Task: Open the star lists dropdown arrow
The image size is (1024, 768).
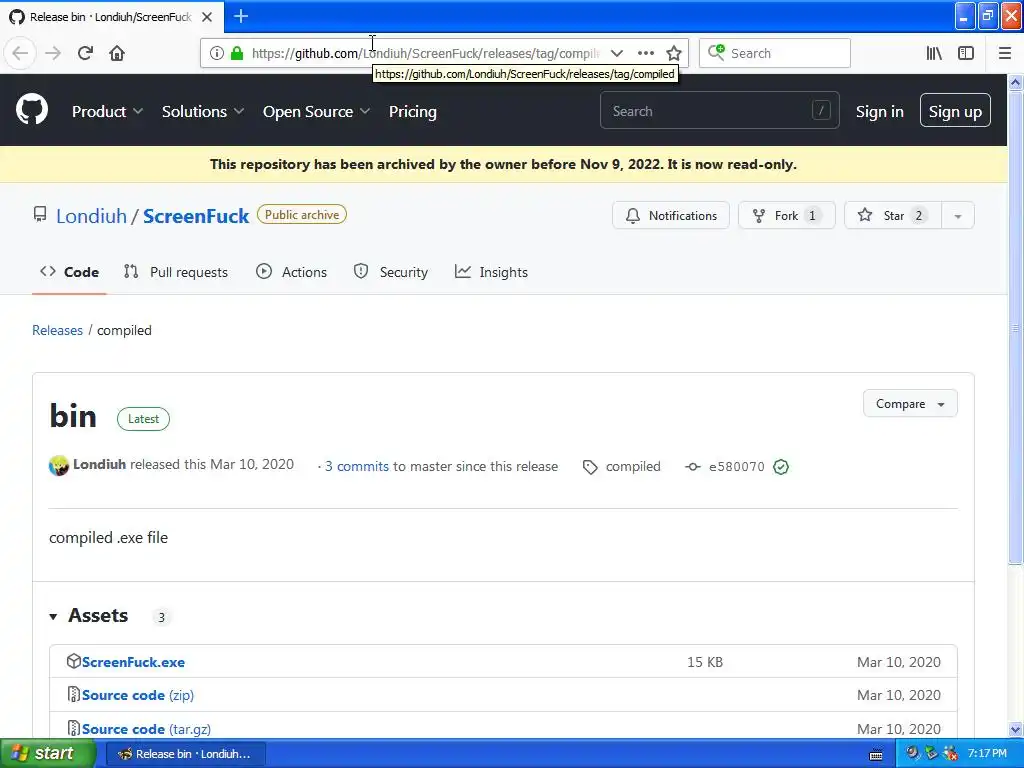Action: click(958, 216)
